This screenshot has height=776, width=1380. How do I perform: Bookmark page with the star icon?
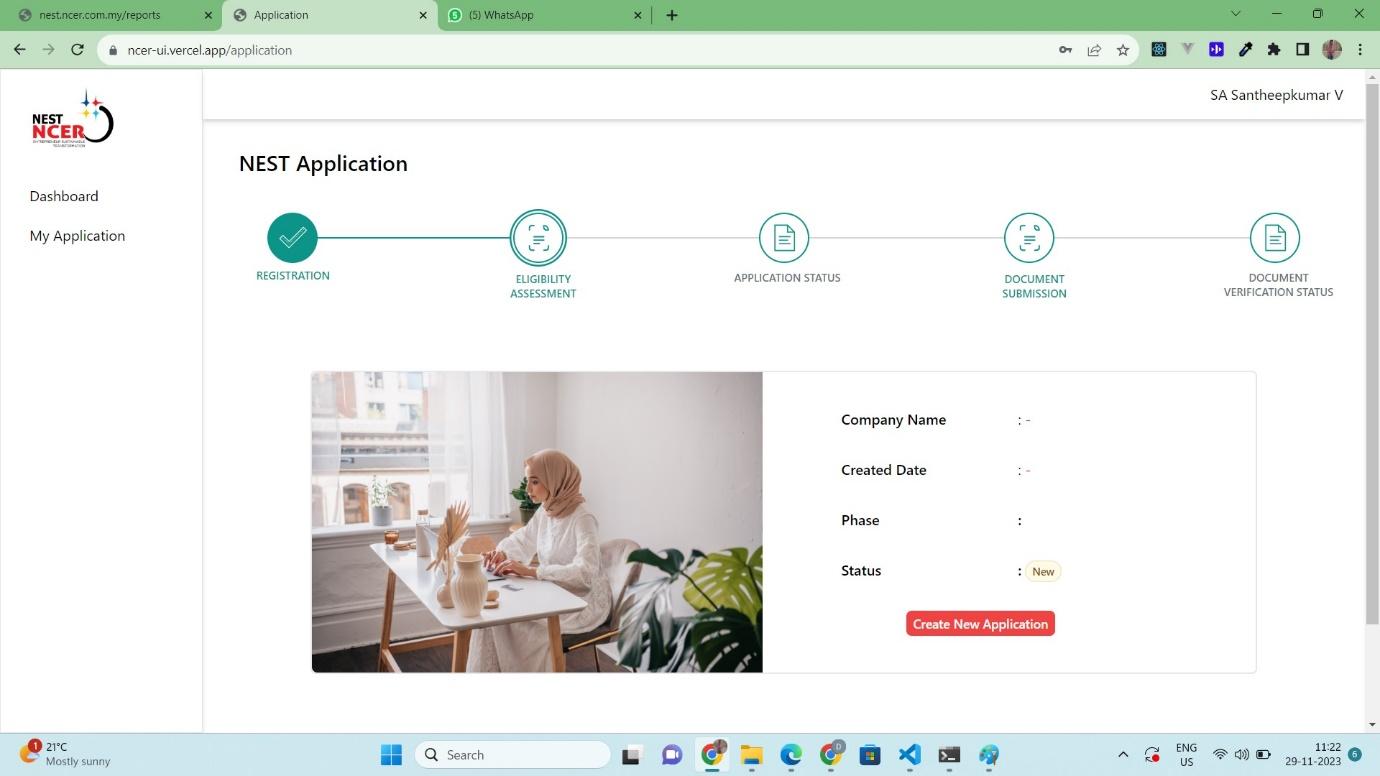click(1123, 50)
